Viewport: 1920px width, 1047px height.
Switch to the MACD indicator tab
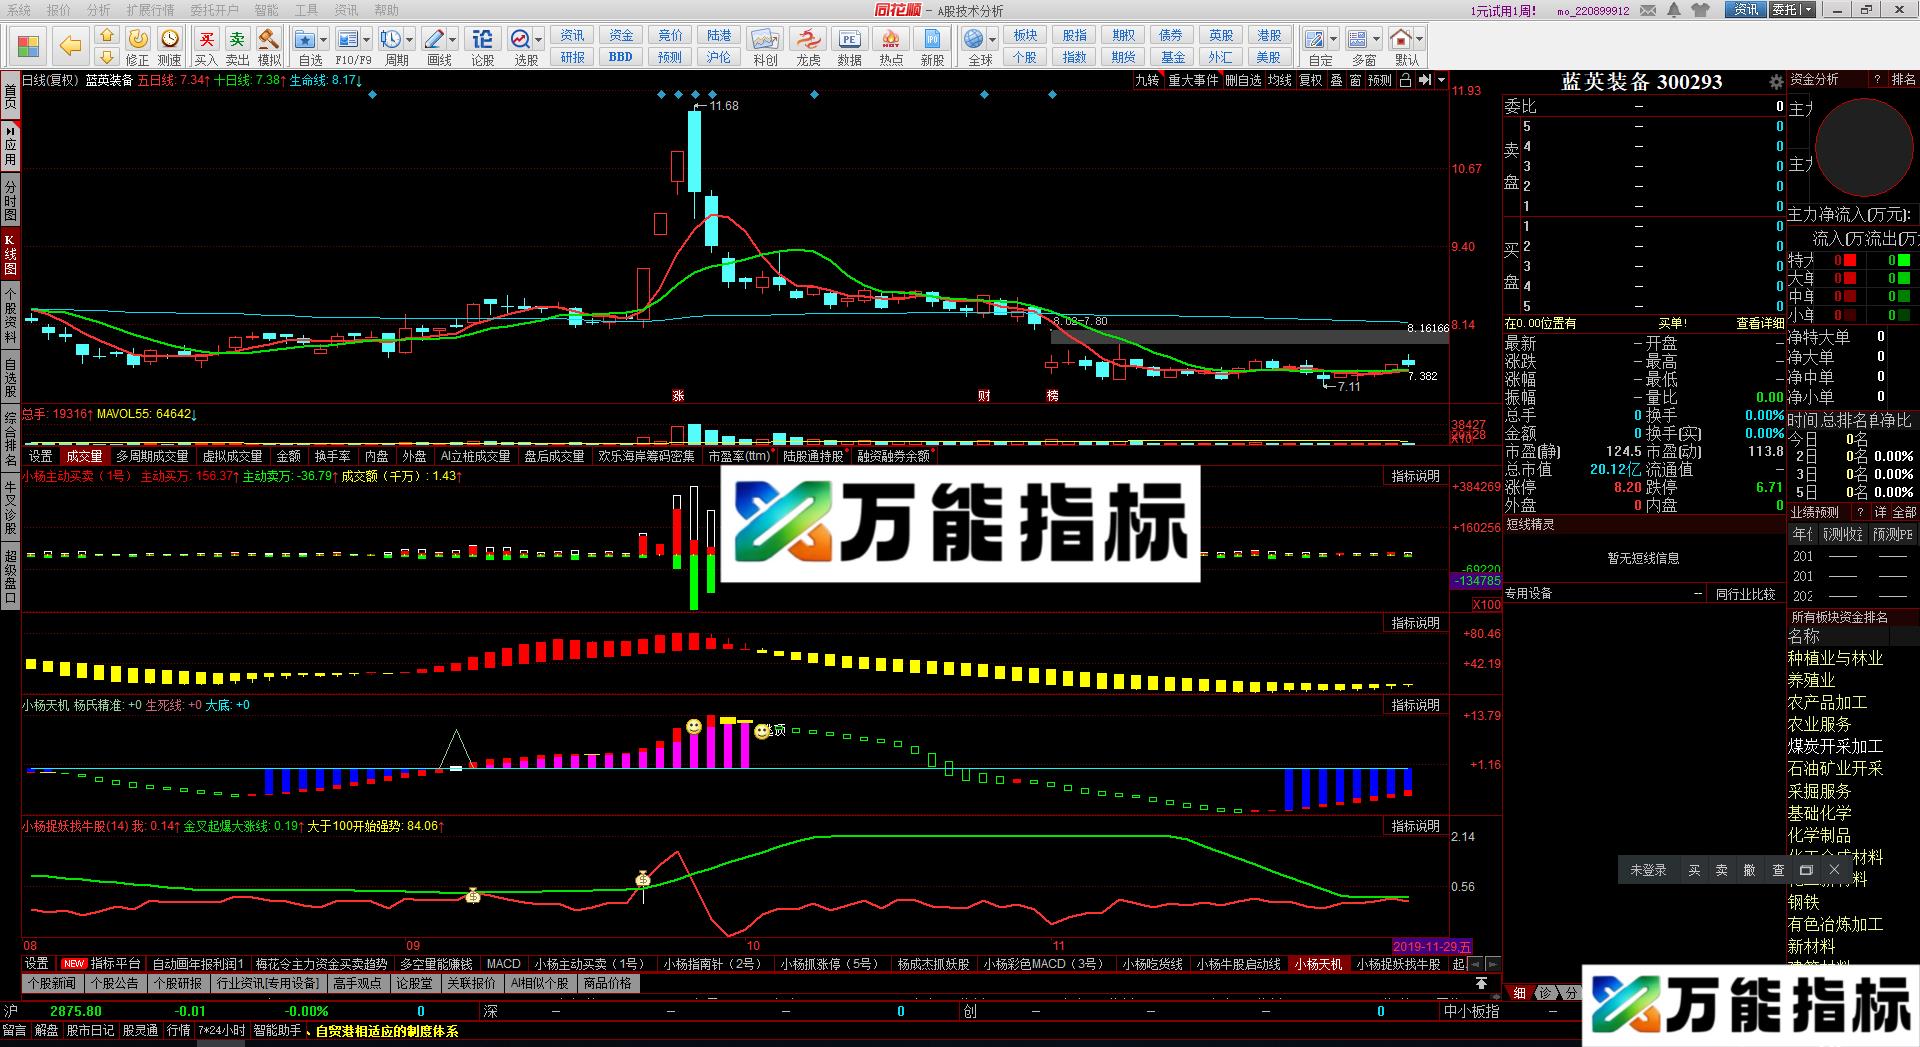click(503, 964)
